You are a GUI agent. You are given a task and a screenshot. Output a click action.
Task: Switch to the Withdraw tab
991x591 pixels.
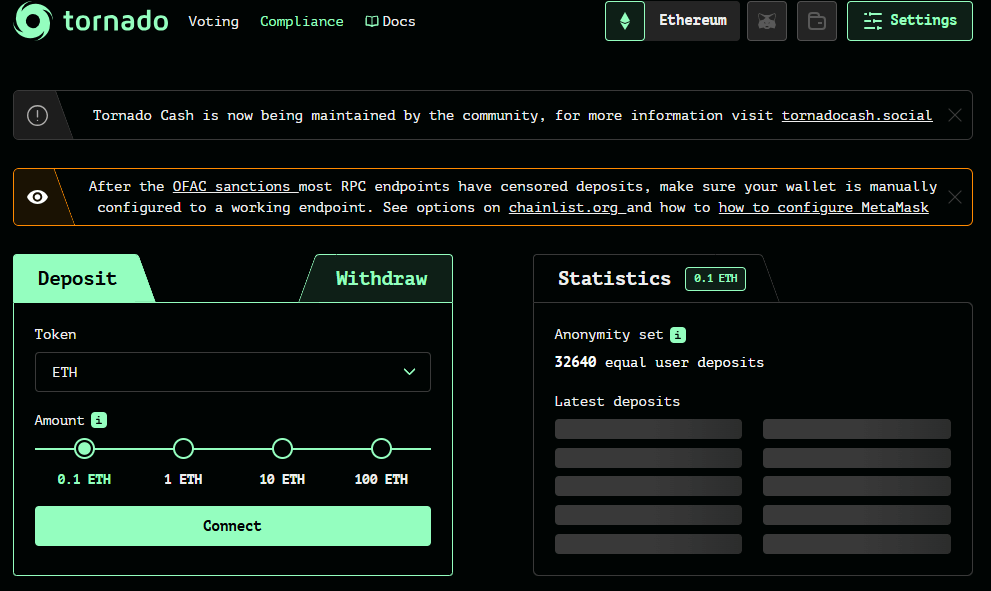click(381, 278)
